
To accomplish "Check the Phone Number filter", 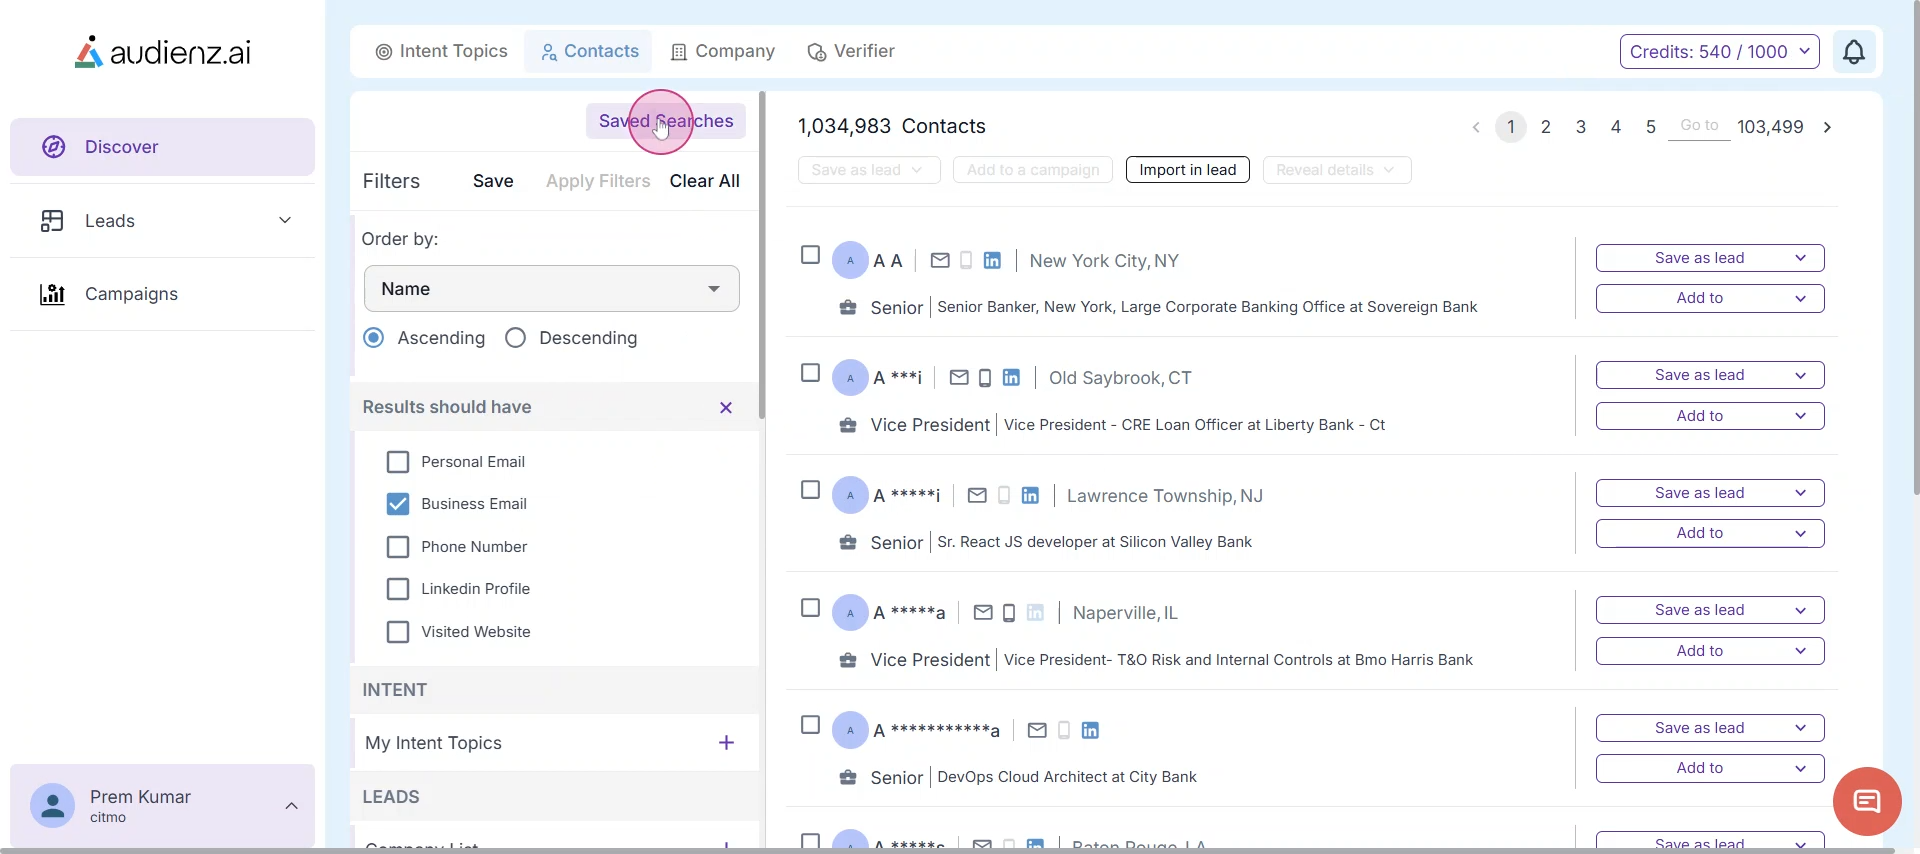I will [x=398, y=547].
